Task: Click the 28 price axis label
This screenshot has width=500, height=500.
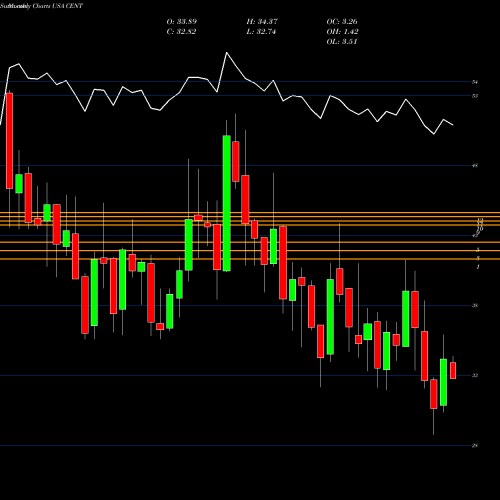Action: click(x=475, y=445)
